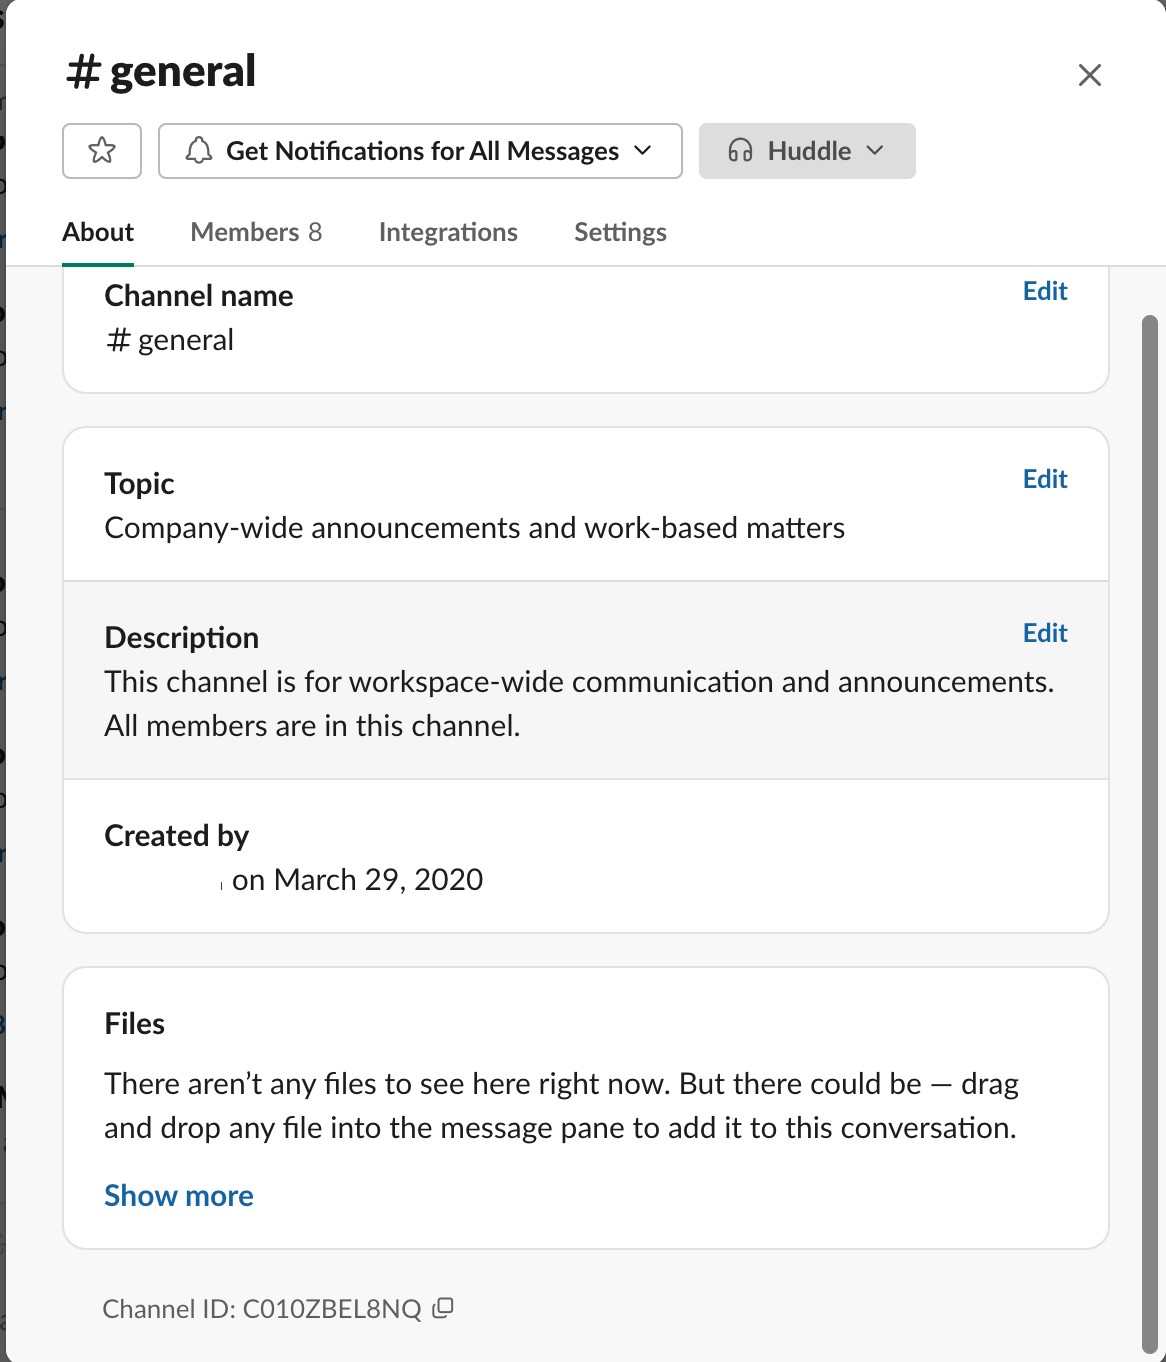Click the no-files message text
The width and height of the screenshot is (1166, 1362).
561,1106
